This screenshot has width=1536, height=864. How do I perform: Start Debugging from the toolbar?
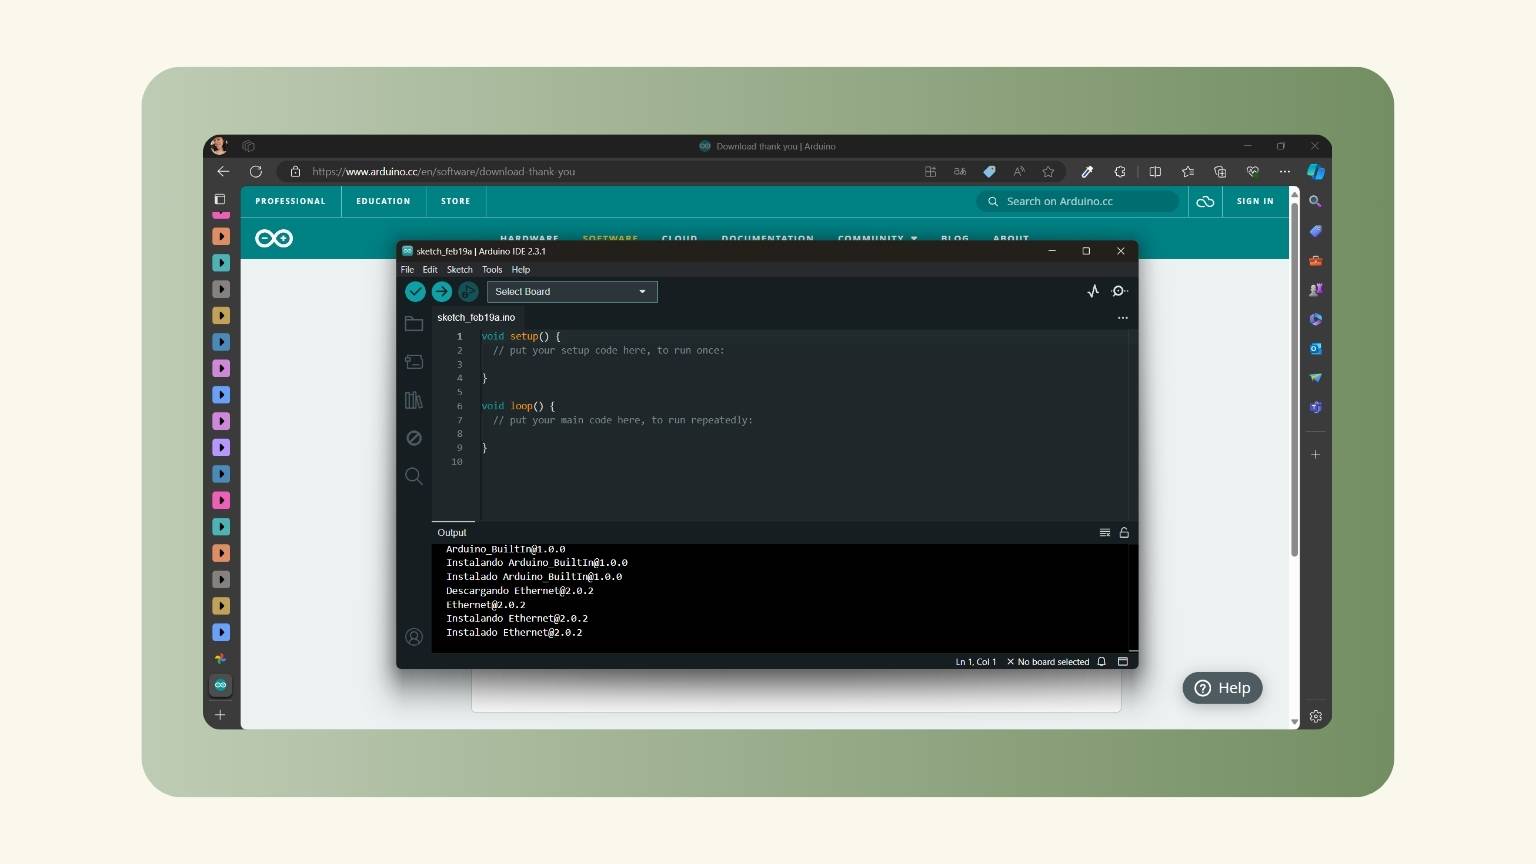coord(468,292)
